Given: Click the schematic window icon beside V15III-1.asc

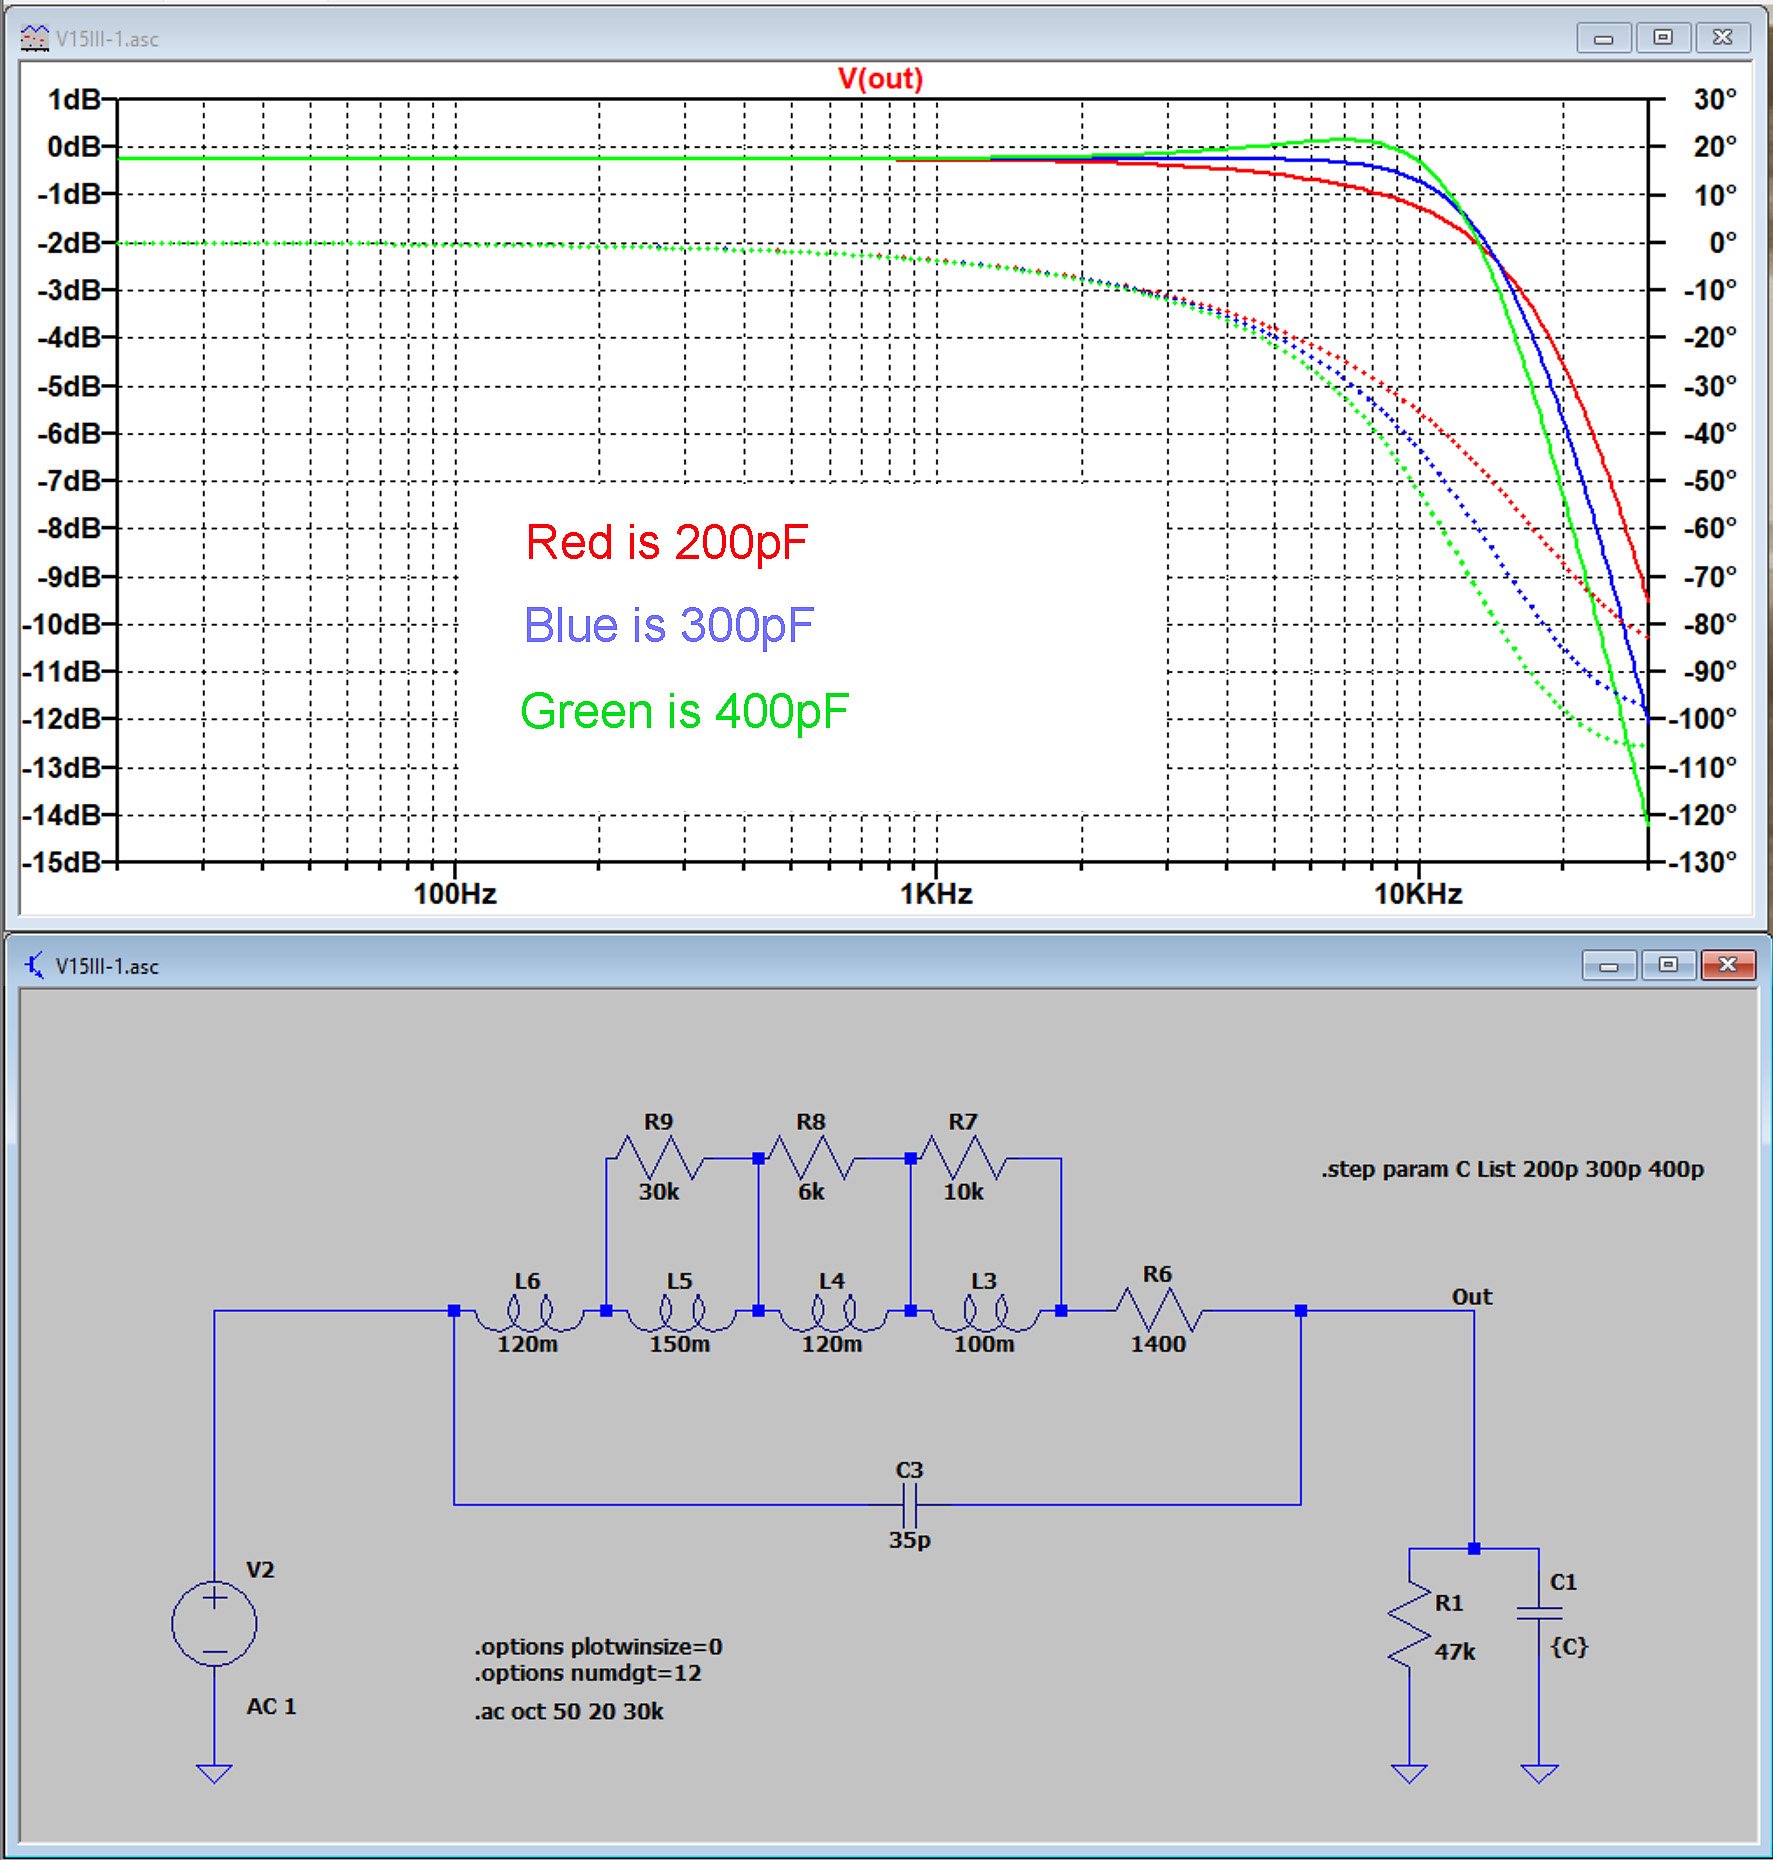Looking at the screenshot, I should [35, 965].
